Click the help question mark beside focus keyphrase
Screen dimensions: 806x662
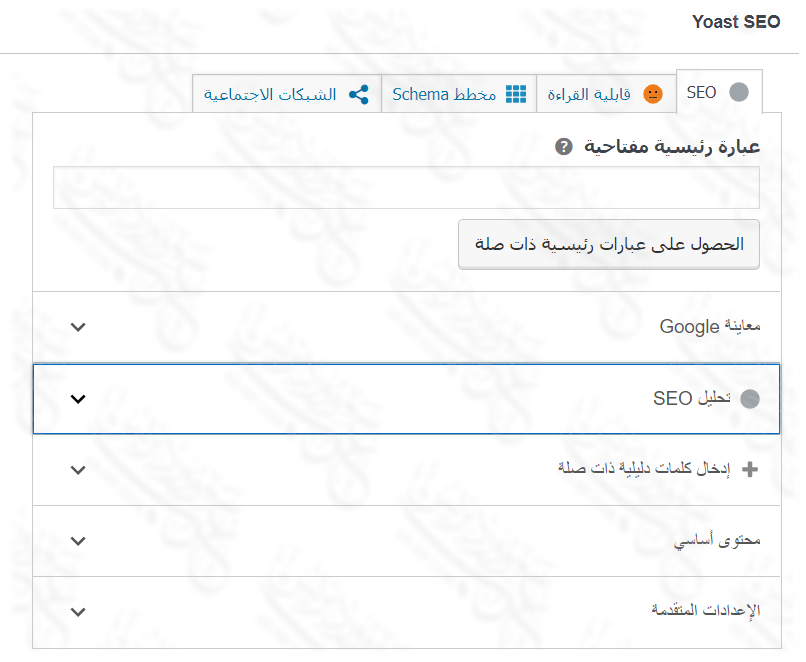[564, 147]
